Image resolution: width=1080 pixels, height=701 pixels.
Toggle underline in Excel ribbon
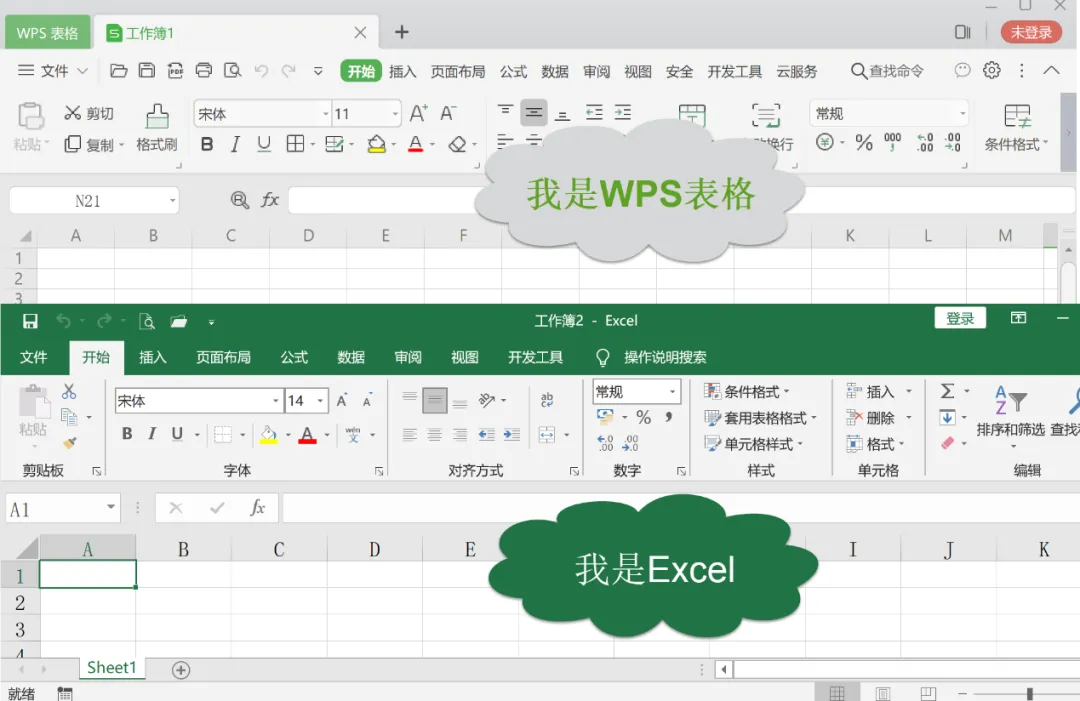click(177, 434)
